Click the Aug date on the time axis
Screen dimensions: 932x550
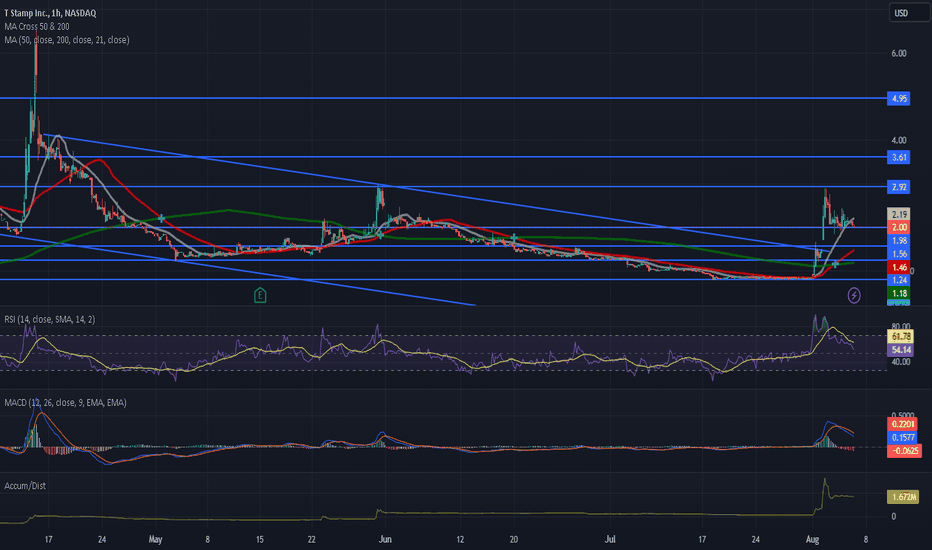[x=812, y=539]
